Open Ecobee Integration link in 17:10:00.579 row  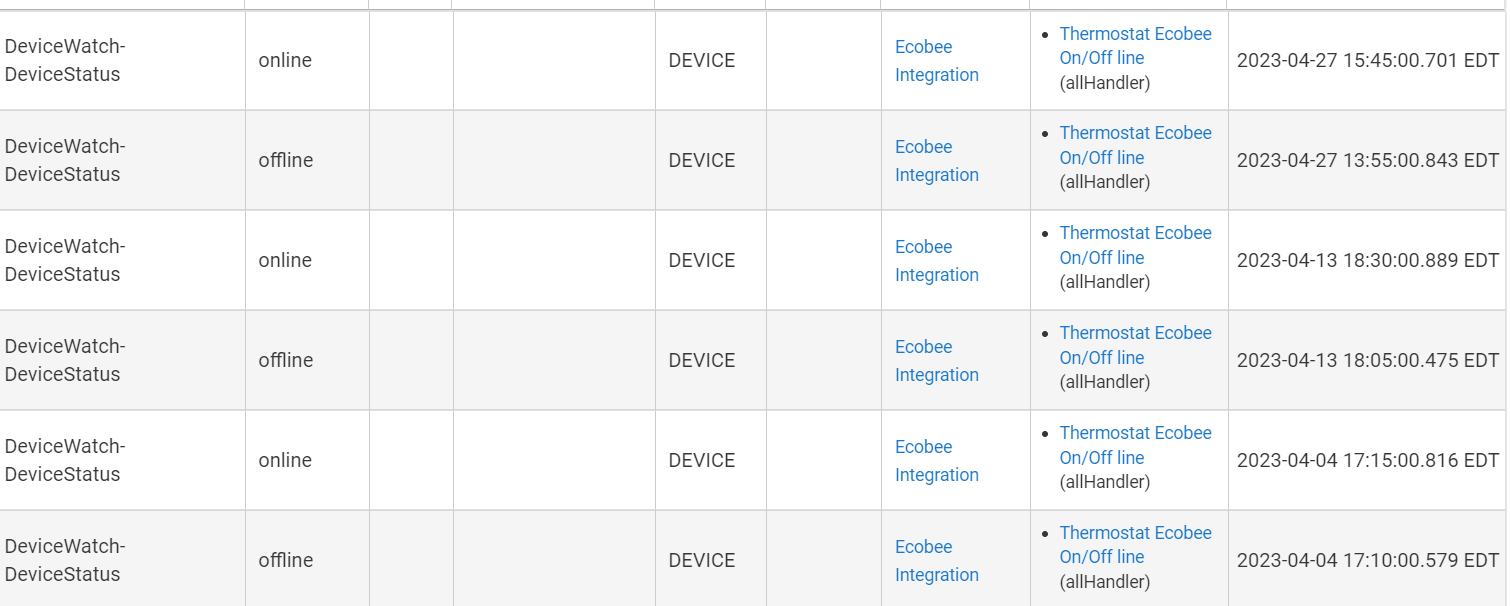(x=936, y=561)
